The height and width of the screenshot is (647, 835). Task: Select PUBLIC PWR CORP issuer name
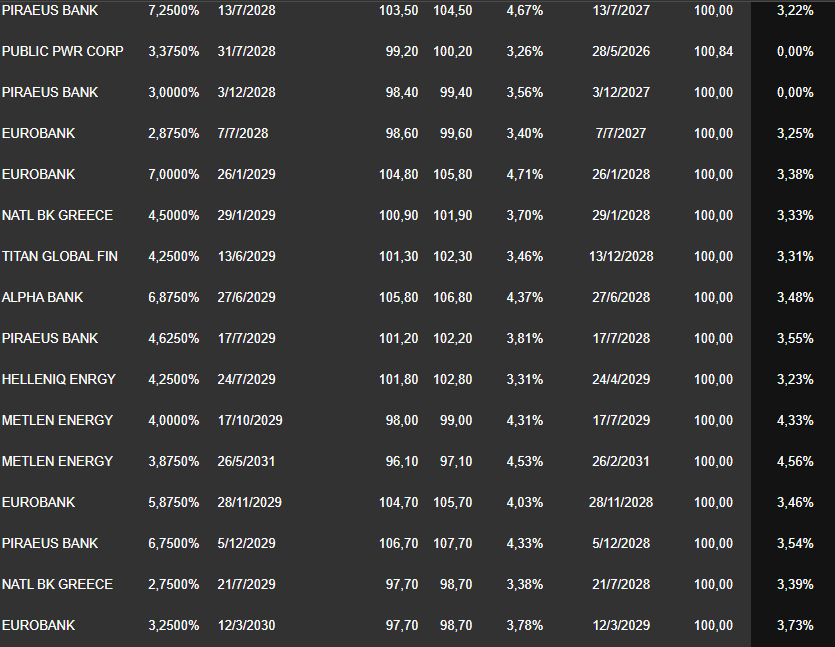(x=63, y=51)
